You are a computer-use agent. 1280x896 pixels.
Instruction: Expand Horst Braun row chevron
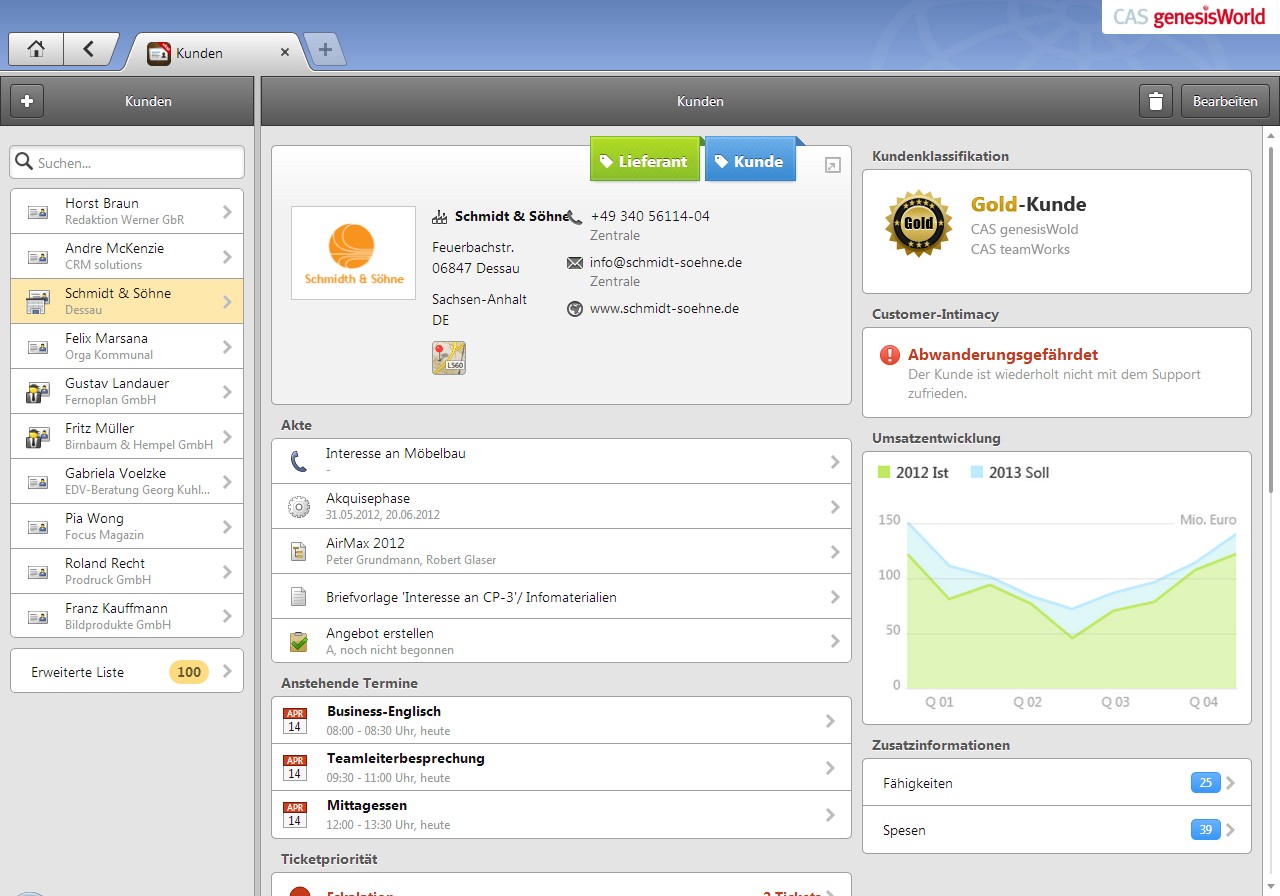[227, 212]
